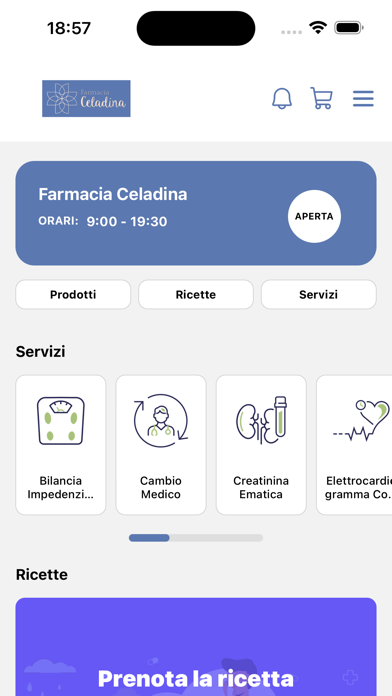Switch to the Servizi tab

319,294
